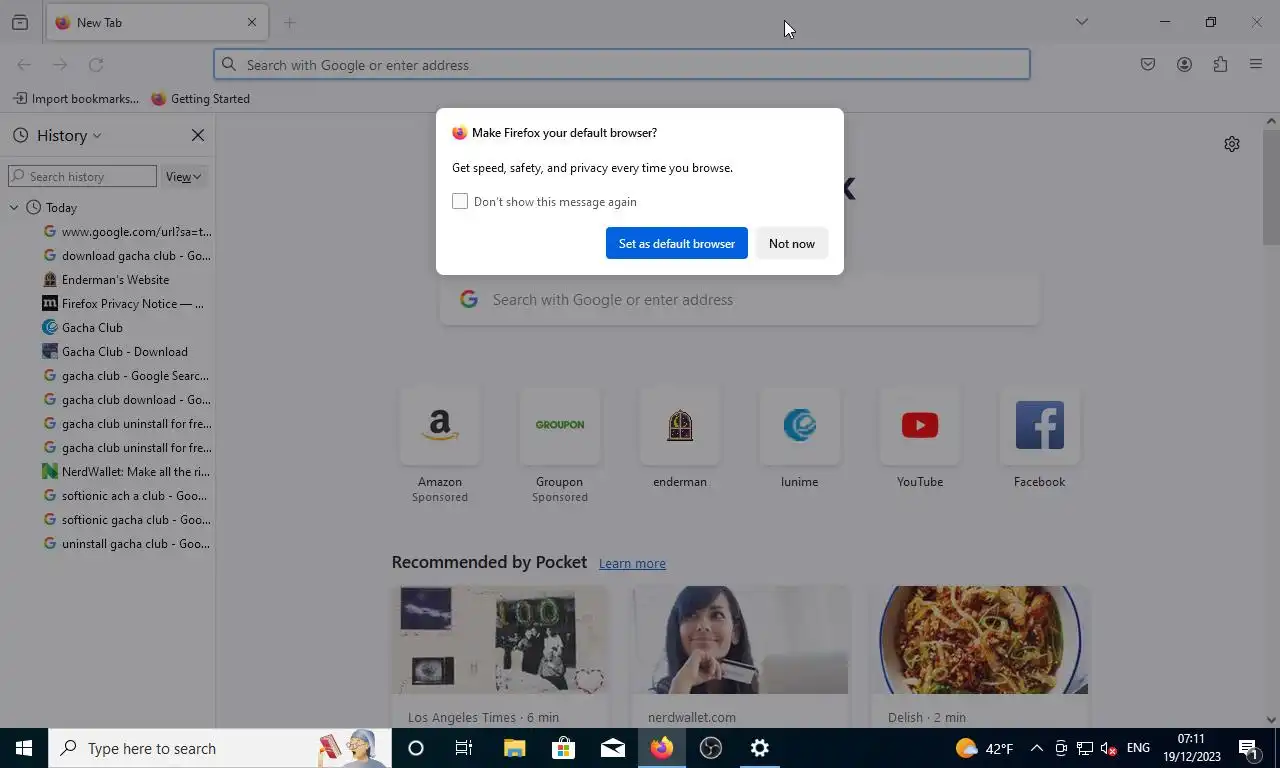1280x768 pixels.
Task: Open the Extensions puzzle icon
Action: [1220, 65]
